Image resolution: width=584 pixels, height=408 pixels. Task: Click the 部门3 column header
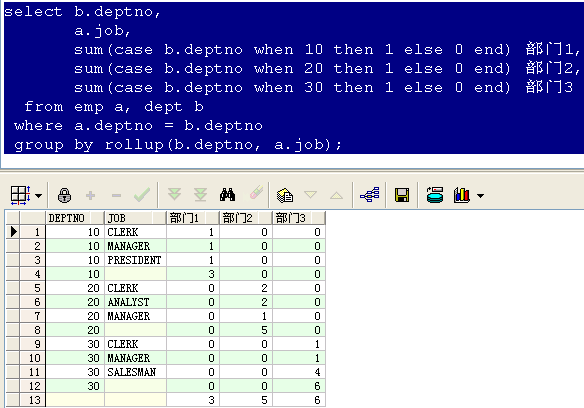(x=299, y=218)
